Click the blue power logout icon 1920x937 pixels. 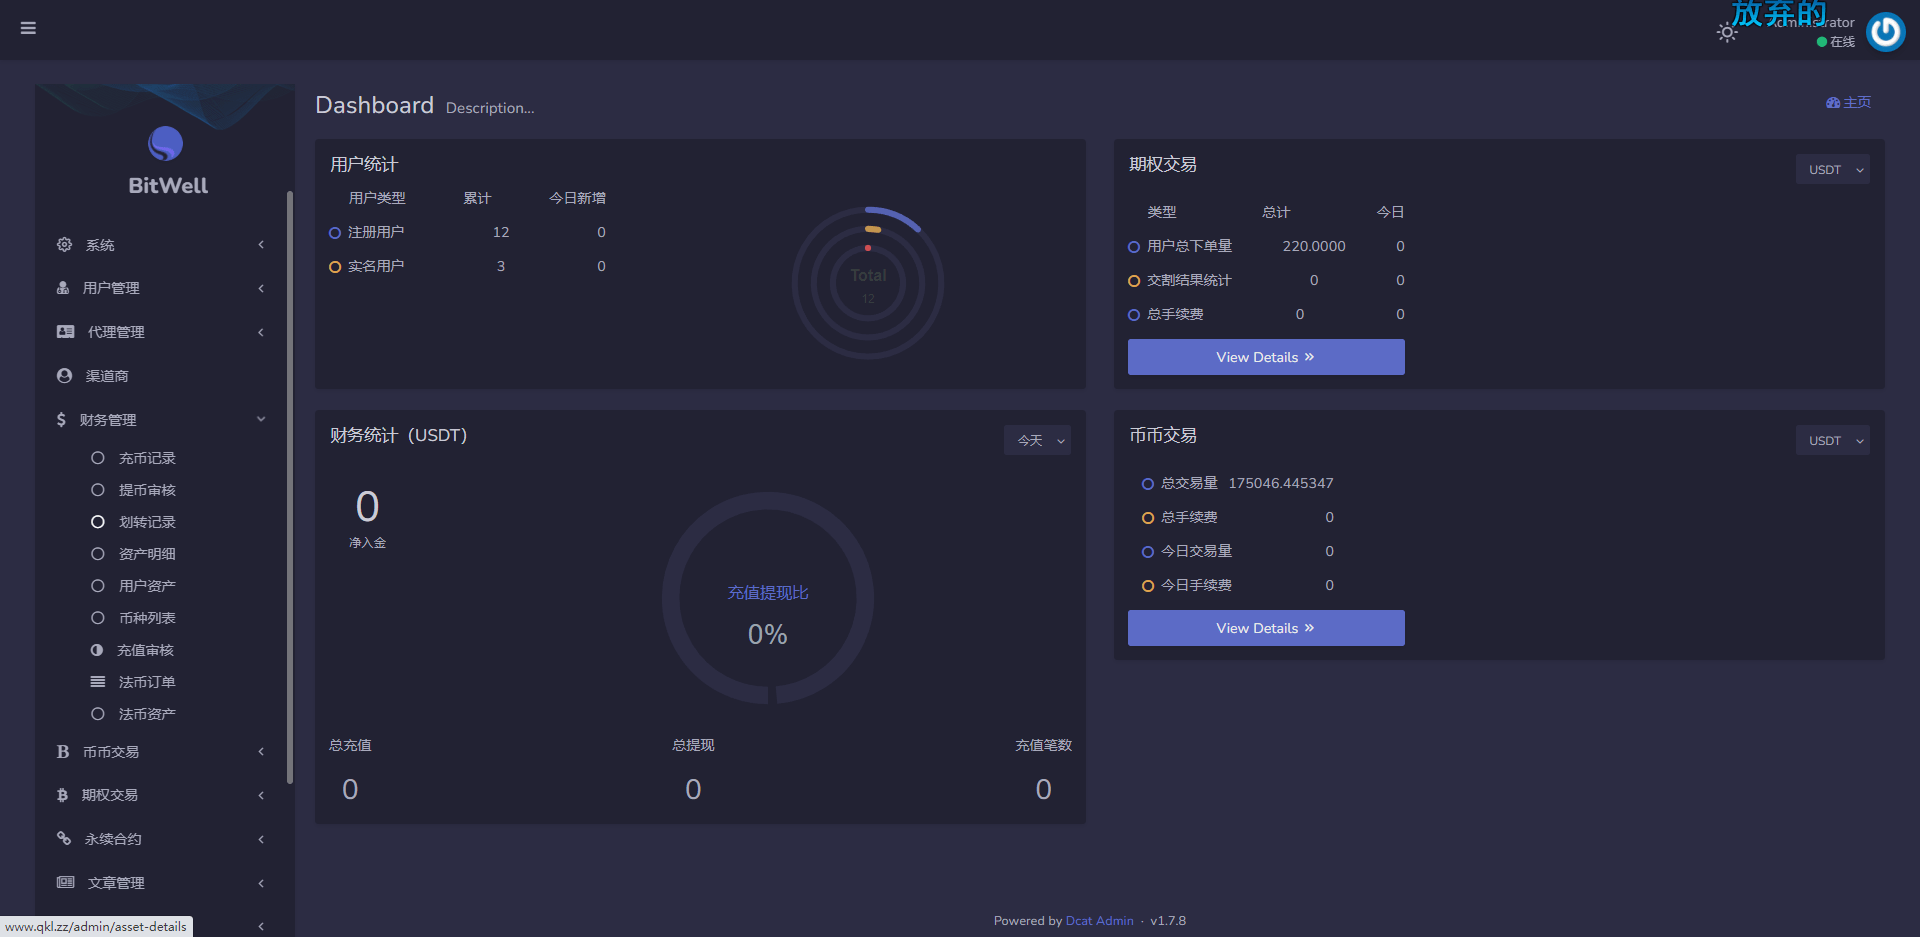(1886, 31)
